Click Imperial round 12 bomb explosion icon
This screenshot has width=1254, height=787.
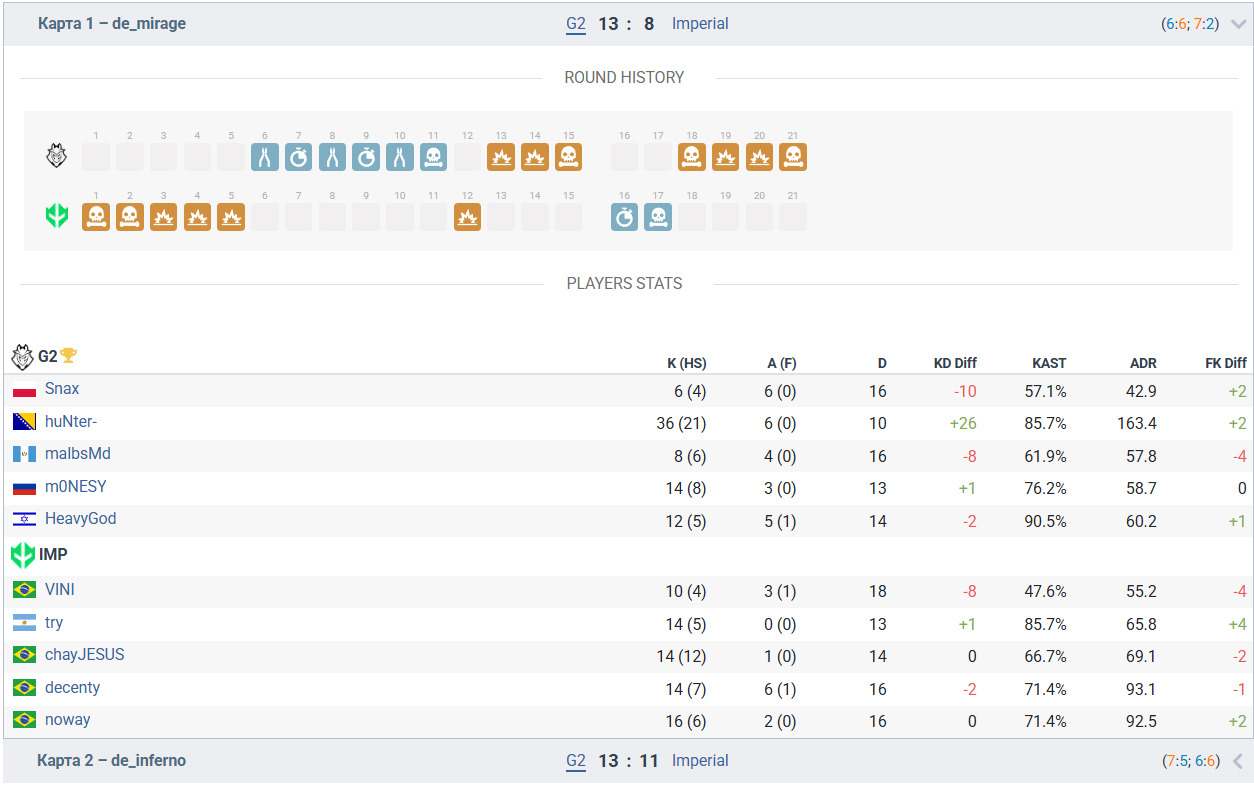point(468,217)
